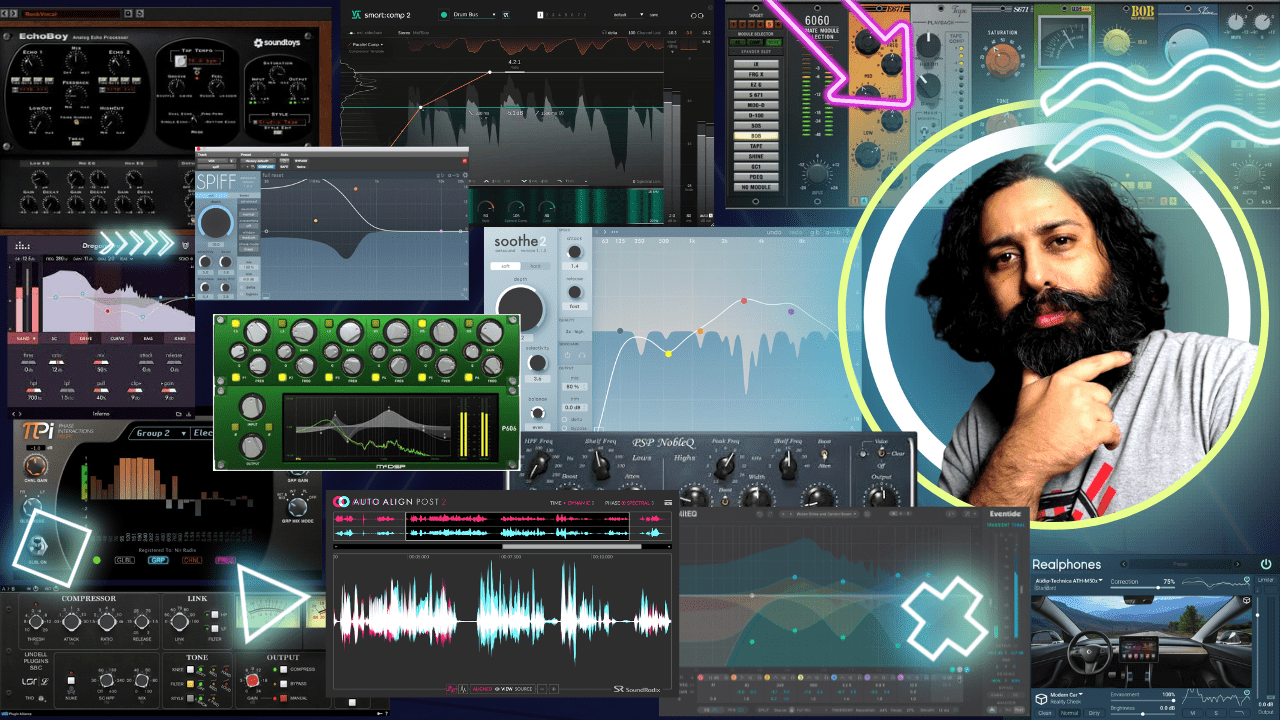Select the purple soothe2 EQ node
The image size is (1280, 720).
(x=791, y=312)
